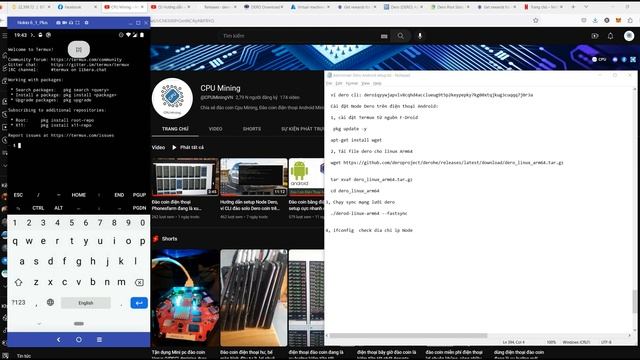Tap the Android back navigation button

click(58, 340)
